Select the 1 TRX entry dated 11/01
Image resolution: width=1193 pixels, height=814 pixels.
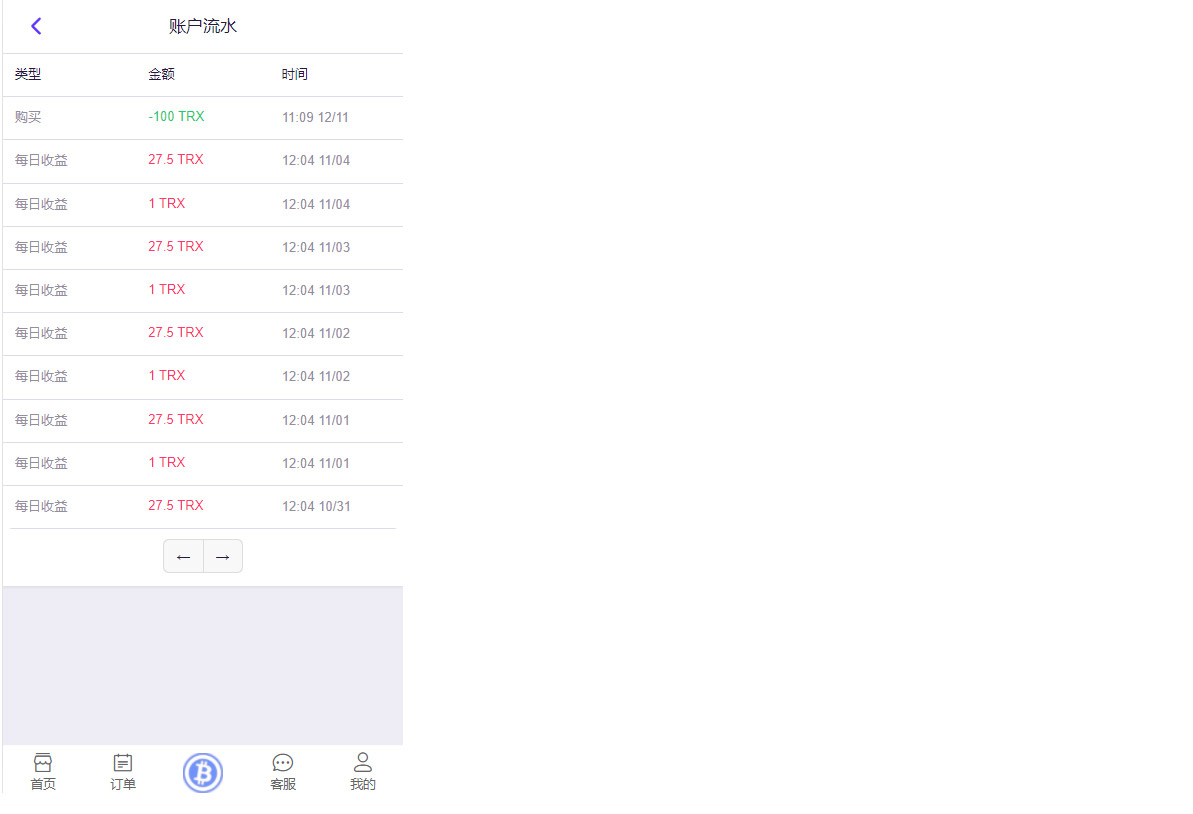tap(202, 464)
